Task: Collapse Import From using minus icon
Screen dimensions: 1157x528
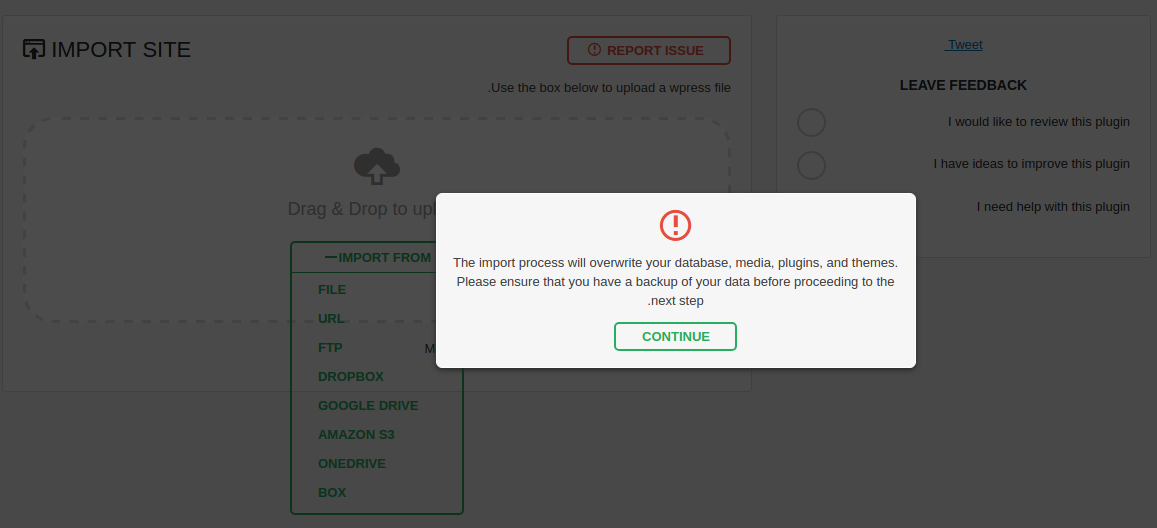Action: coord(331,257)
